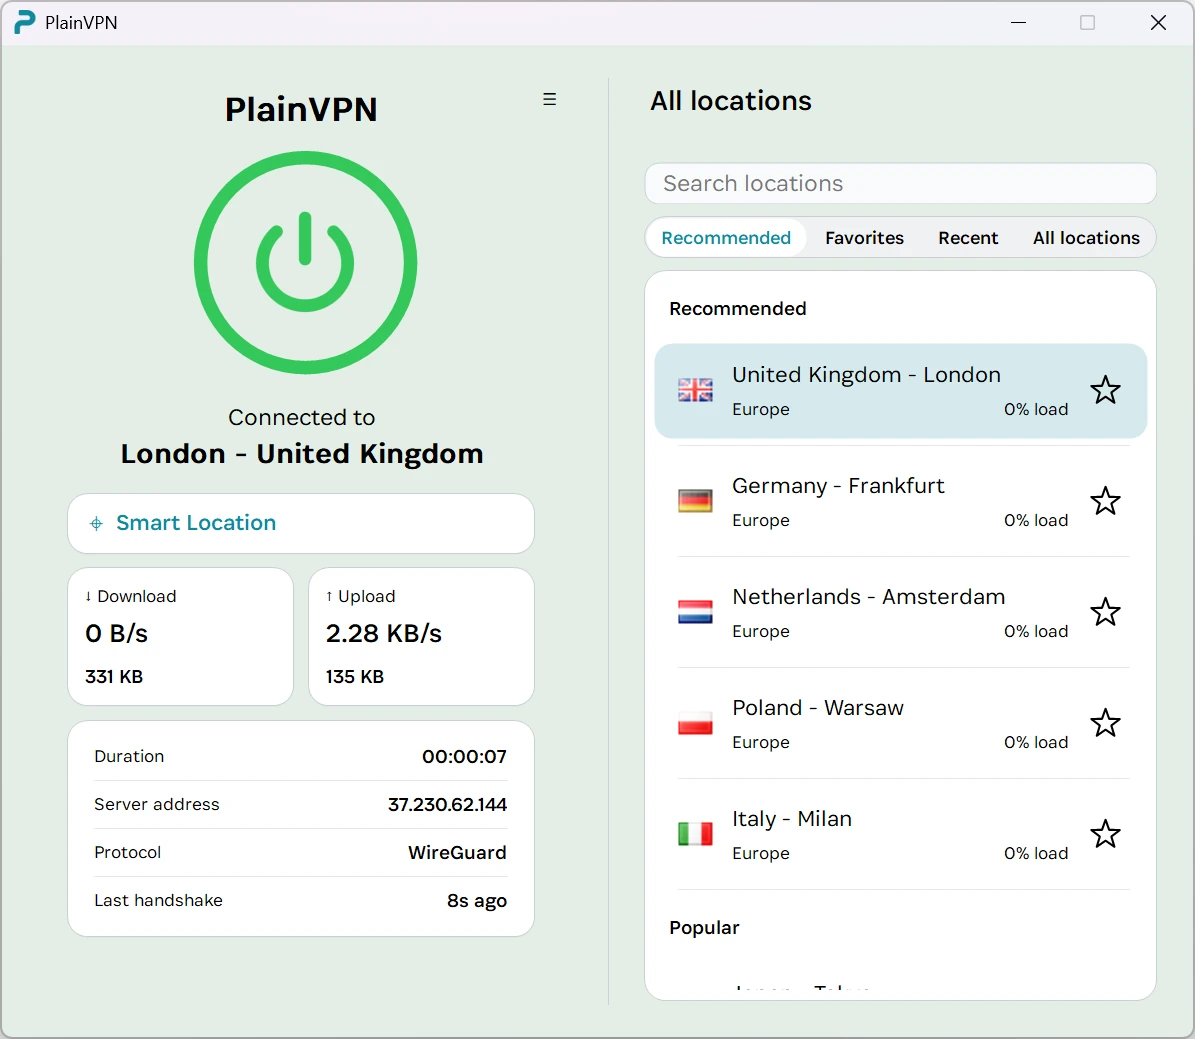The image size is (1195, 1039).
Task: Connect to Italy - Milan server
Action: coord(901,835)
